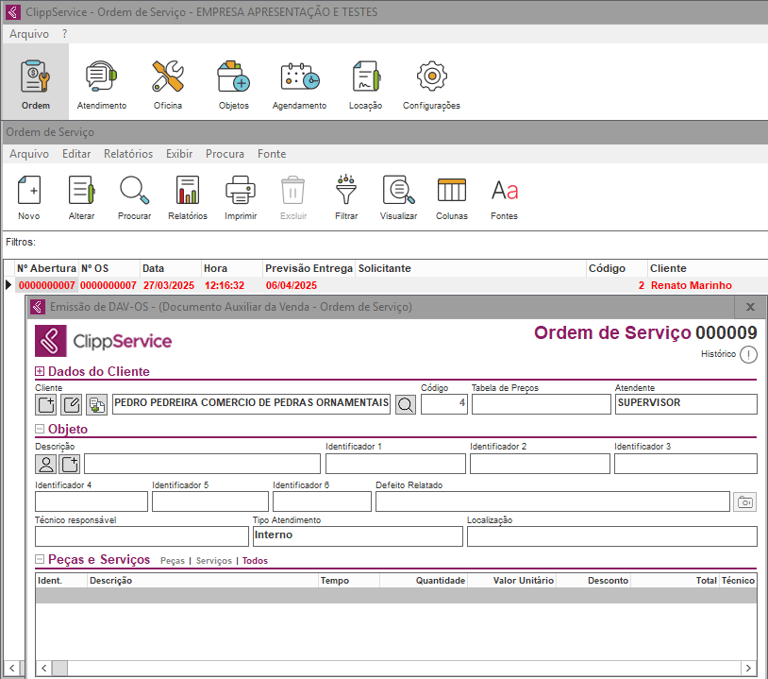Click the camera icon beside Defeito Relatado
Viewport: 768px width, 679px height.
[x=744, y=502]
